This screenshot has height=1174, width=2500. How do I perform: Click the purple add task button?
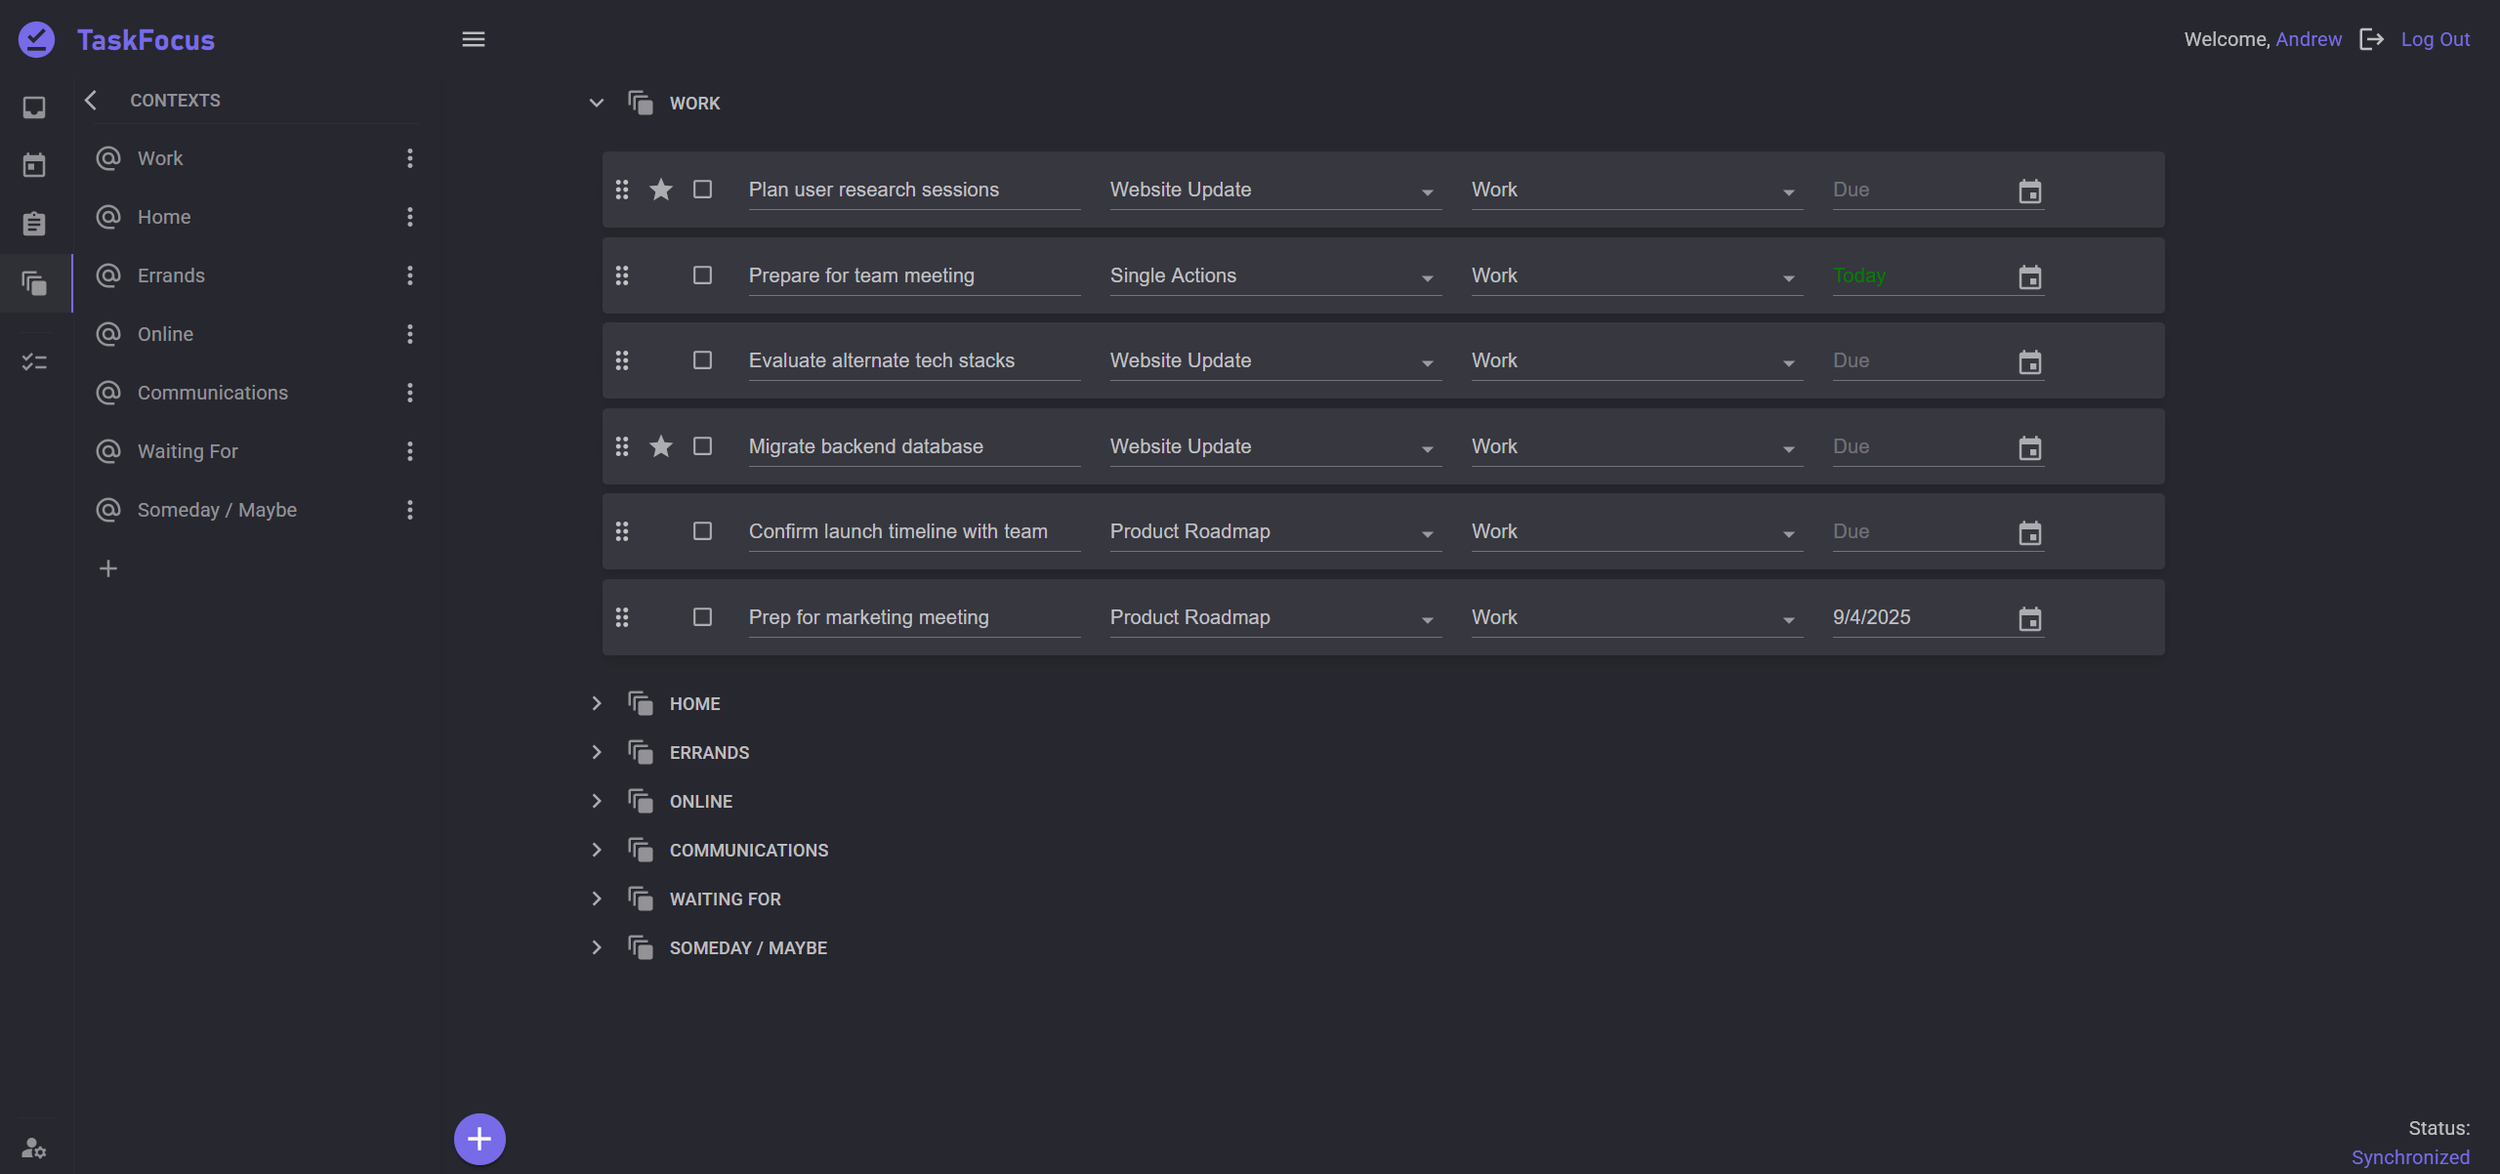[479, 1138]
